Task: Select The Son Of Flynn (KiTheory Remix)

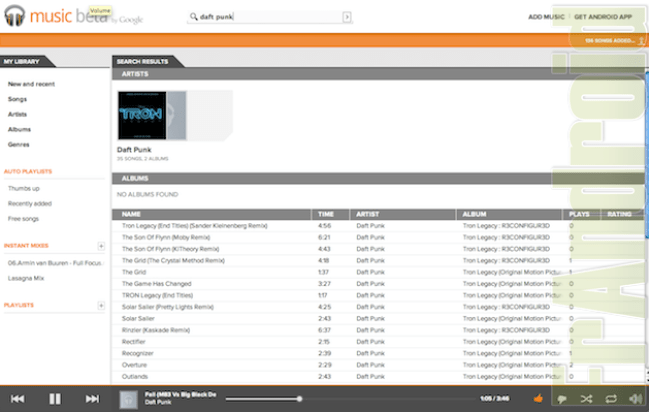Action: 171,249
